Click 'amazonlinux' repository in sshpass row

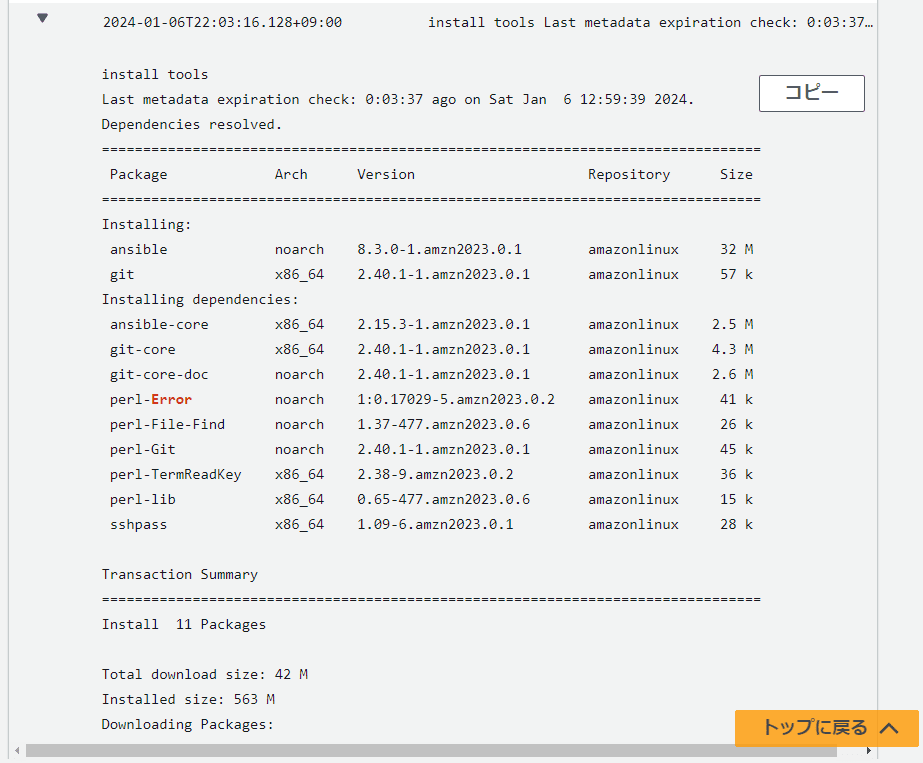[633, 525]
